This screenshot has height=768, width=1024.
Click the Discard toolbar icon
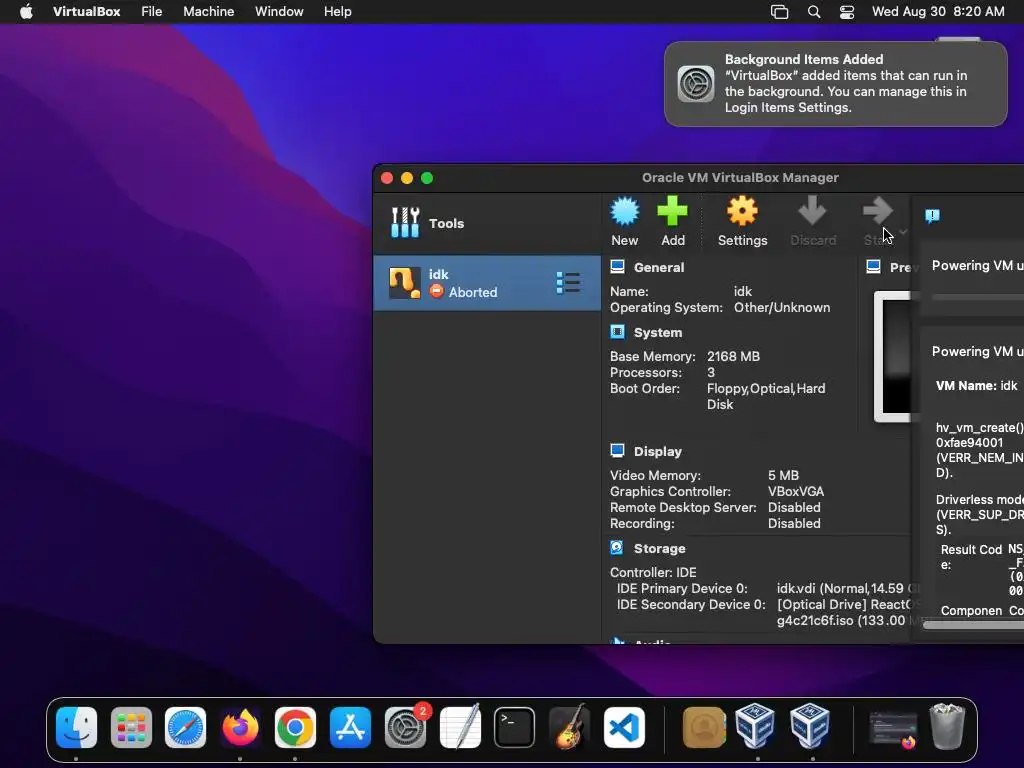click(812, 212)
